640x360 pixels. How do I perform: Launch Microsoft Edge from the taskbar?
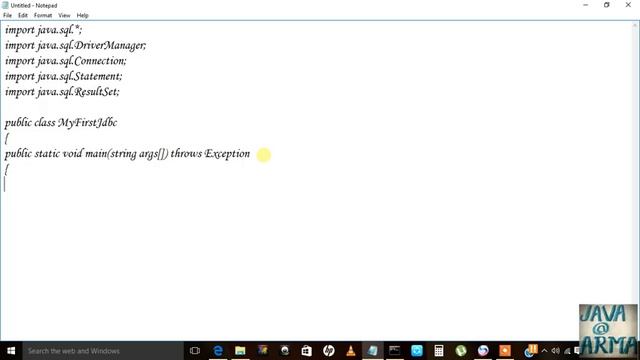click(x=218, y=351)
